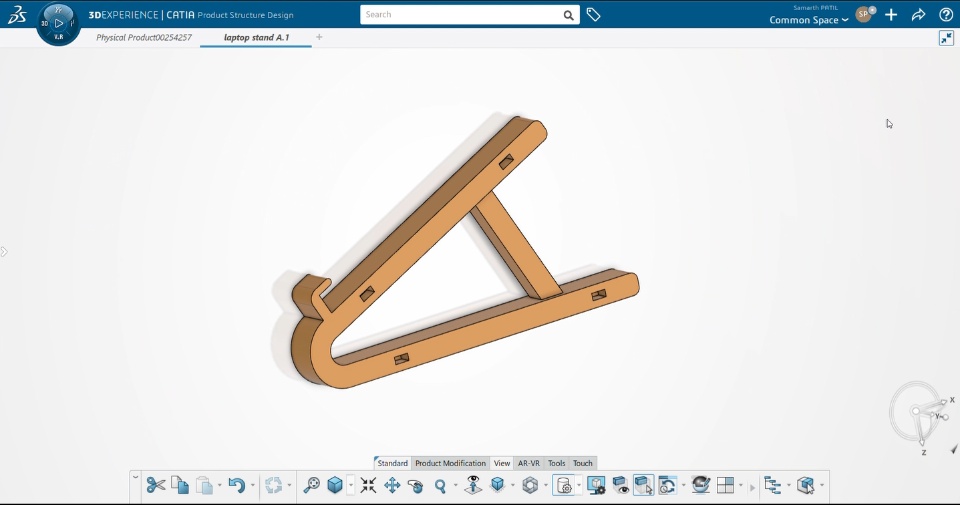
Task: Click the SP user avatar
Action: click(864, 14)
